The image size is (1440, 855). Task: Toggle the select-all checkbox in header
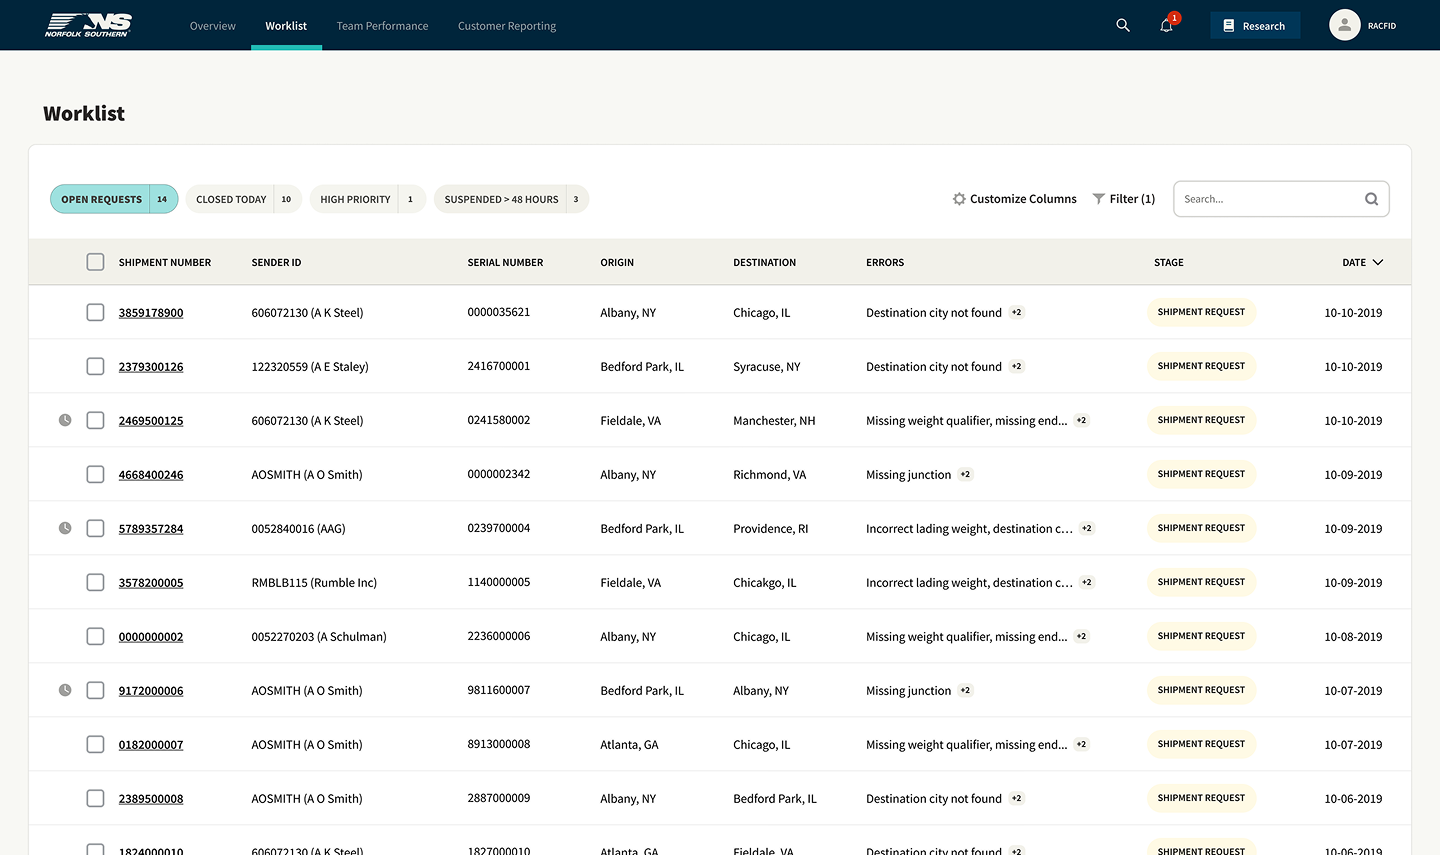pos(95,262)
